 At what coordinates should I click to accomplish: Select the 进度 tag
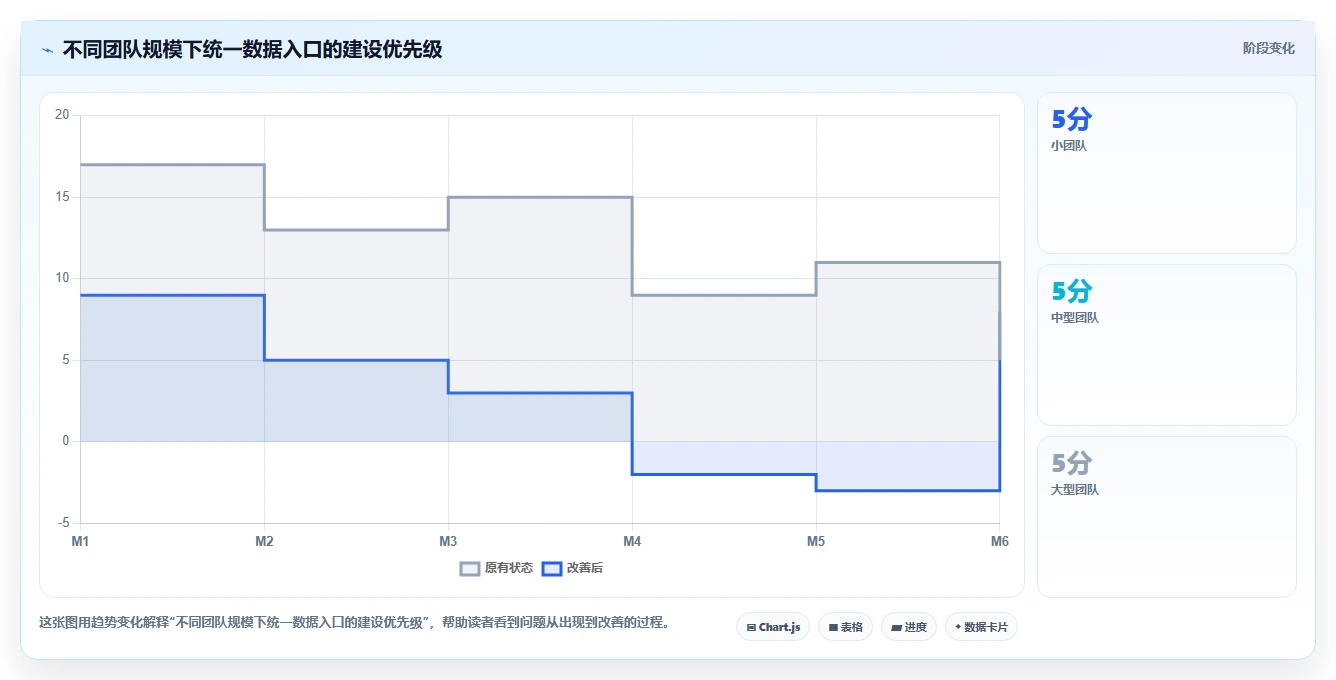point(909,627)
